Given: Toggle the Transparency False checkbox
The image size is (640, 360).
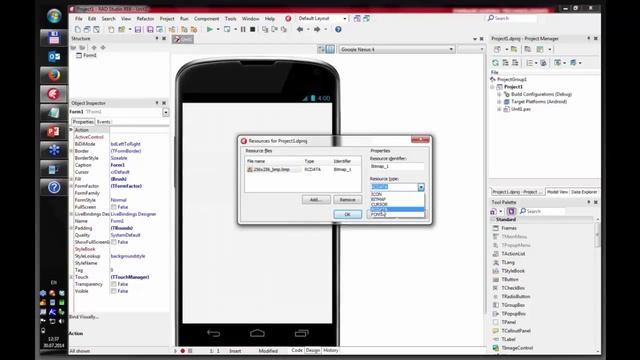Looking at the screenshot, I should point(114,284).
